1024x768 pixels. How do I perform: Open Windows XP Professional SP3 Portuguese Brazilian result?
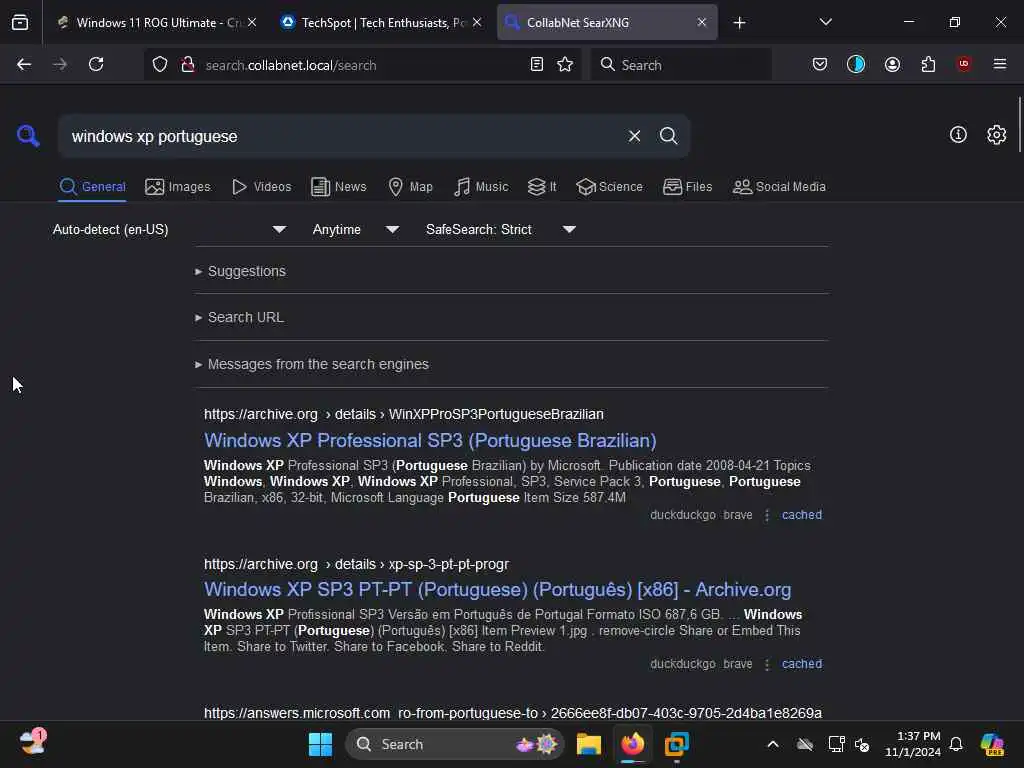coord(430,440)
